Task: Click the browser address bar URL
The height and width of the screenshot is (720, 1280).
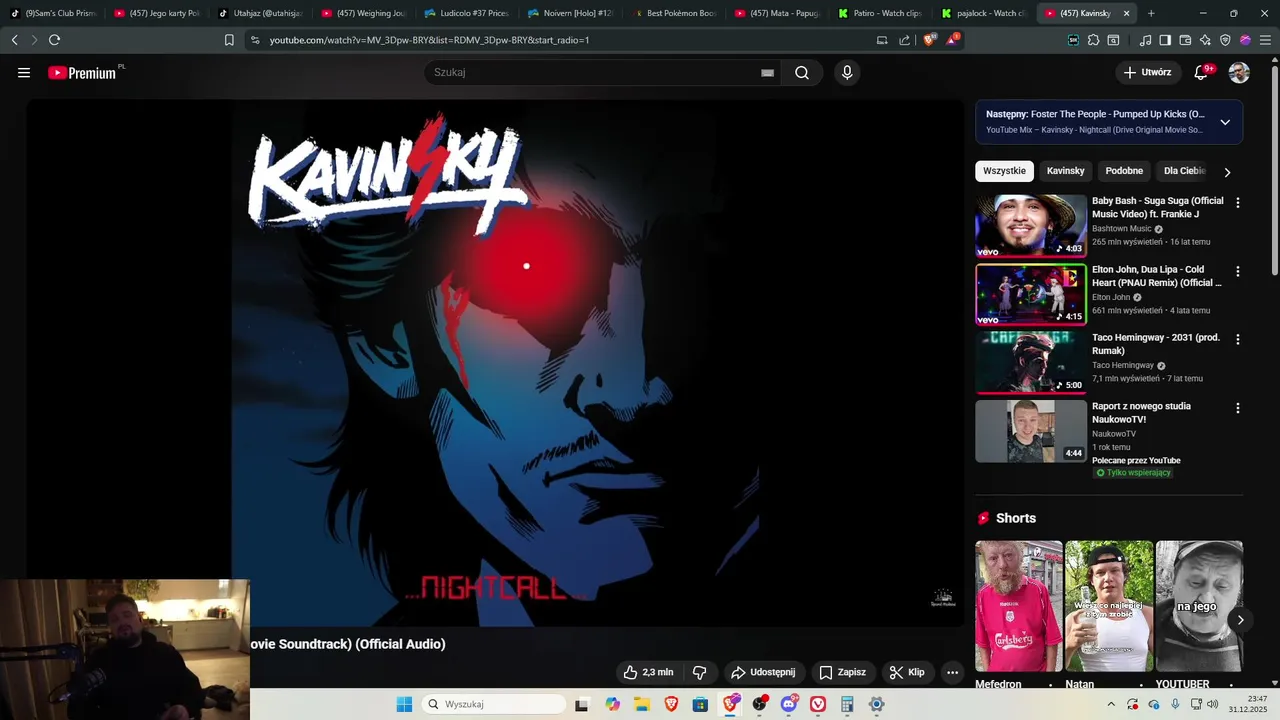Action: tap(429, 40)
